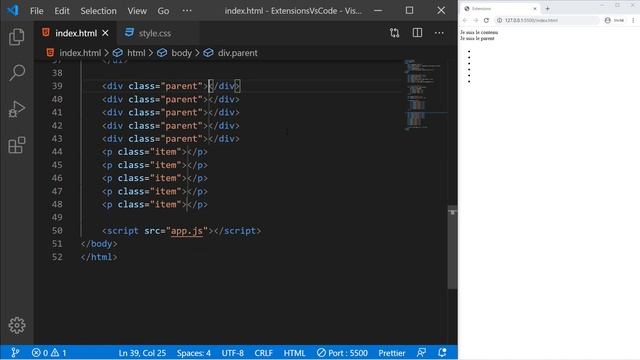This screenshot has height=360, width=640.
Task: Open the Search view in activity bar
Action: click(x=17, y=73)
